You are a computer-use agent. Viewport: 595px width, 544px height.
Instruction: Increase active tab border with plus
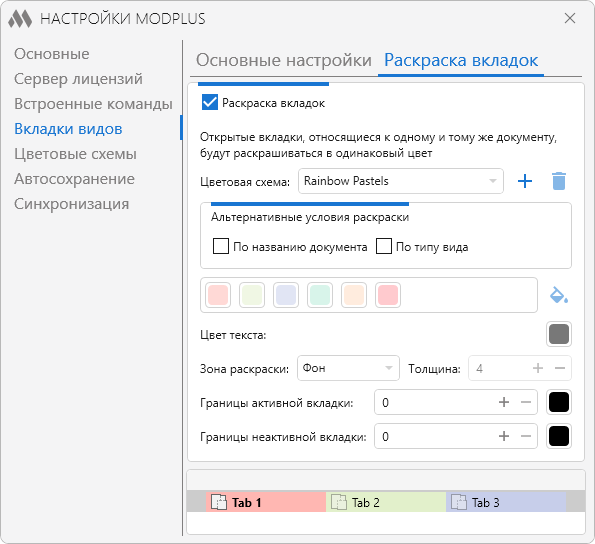504,402
